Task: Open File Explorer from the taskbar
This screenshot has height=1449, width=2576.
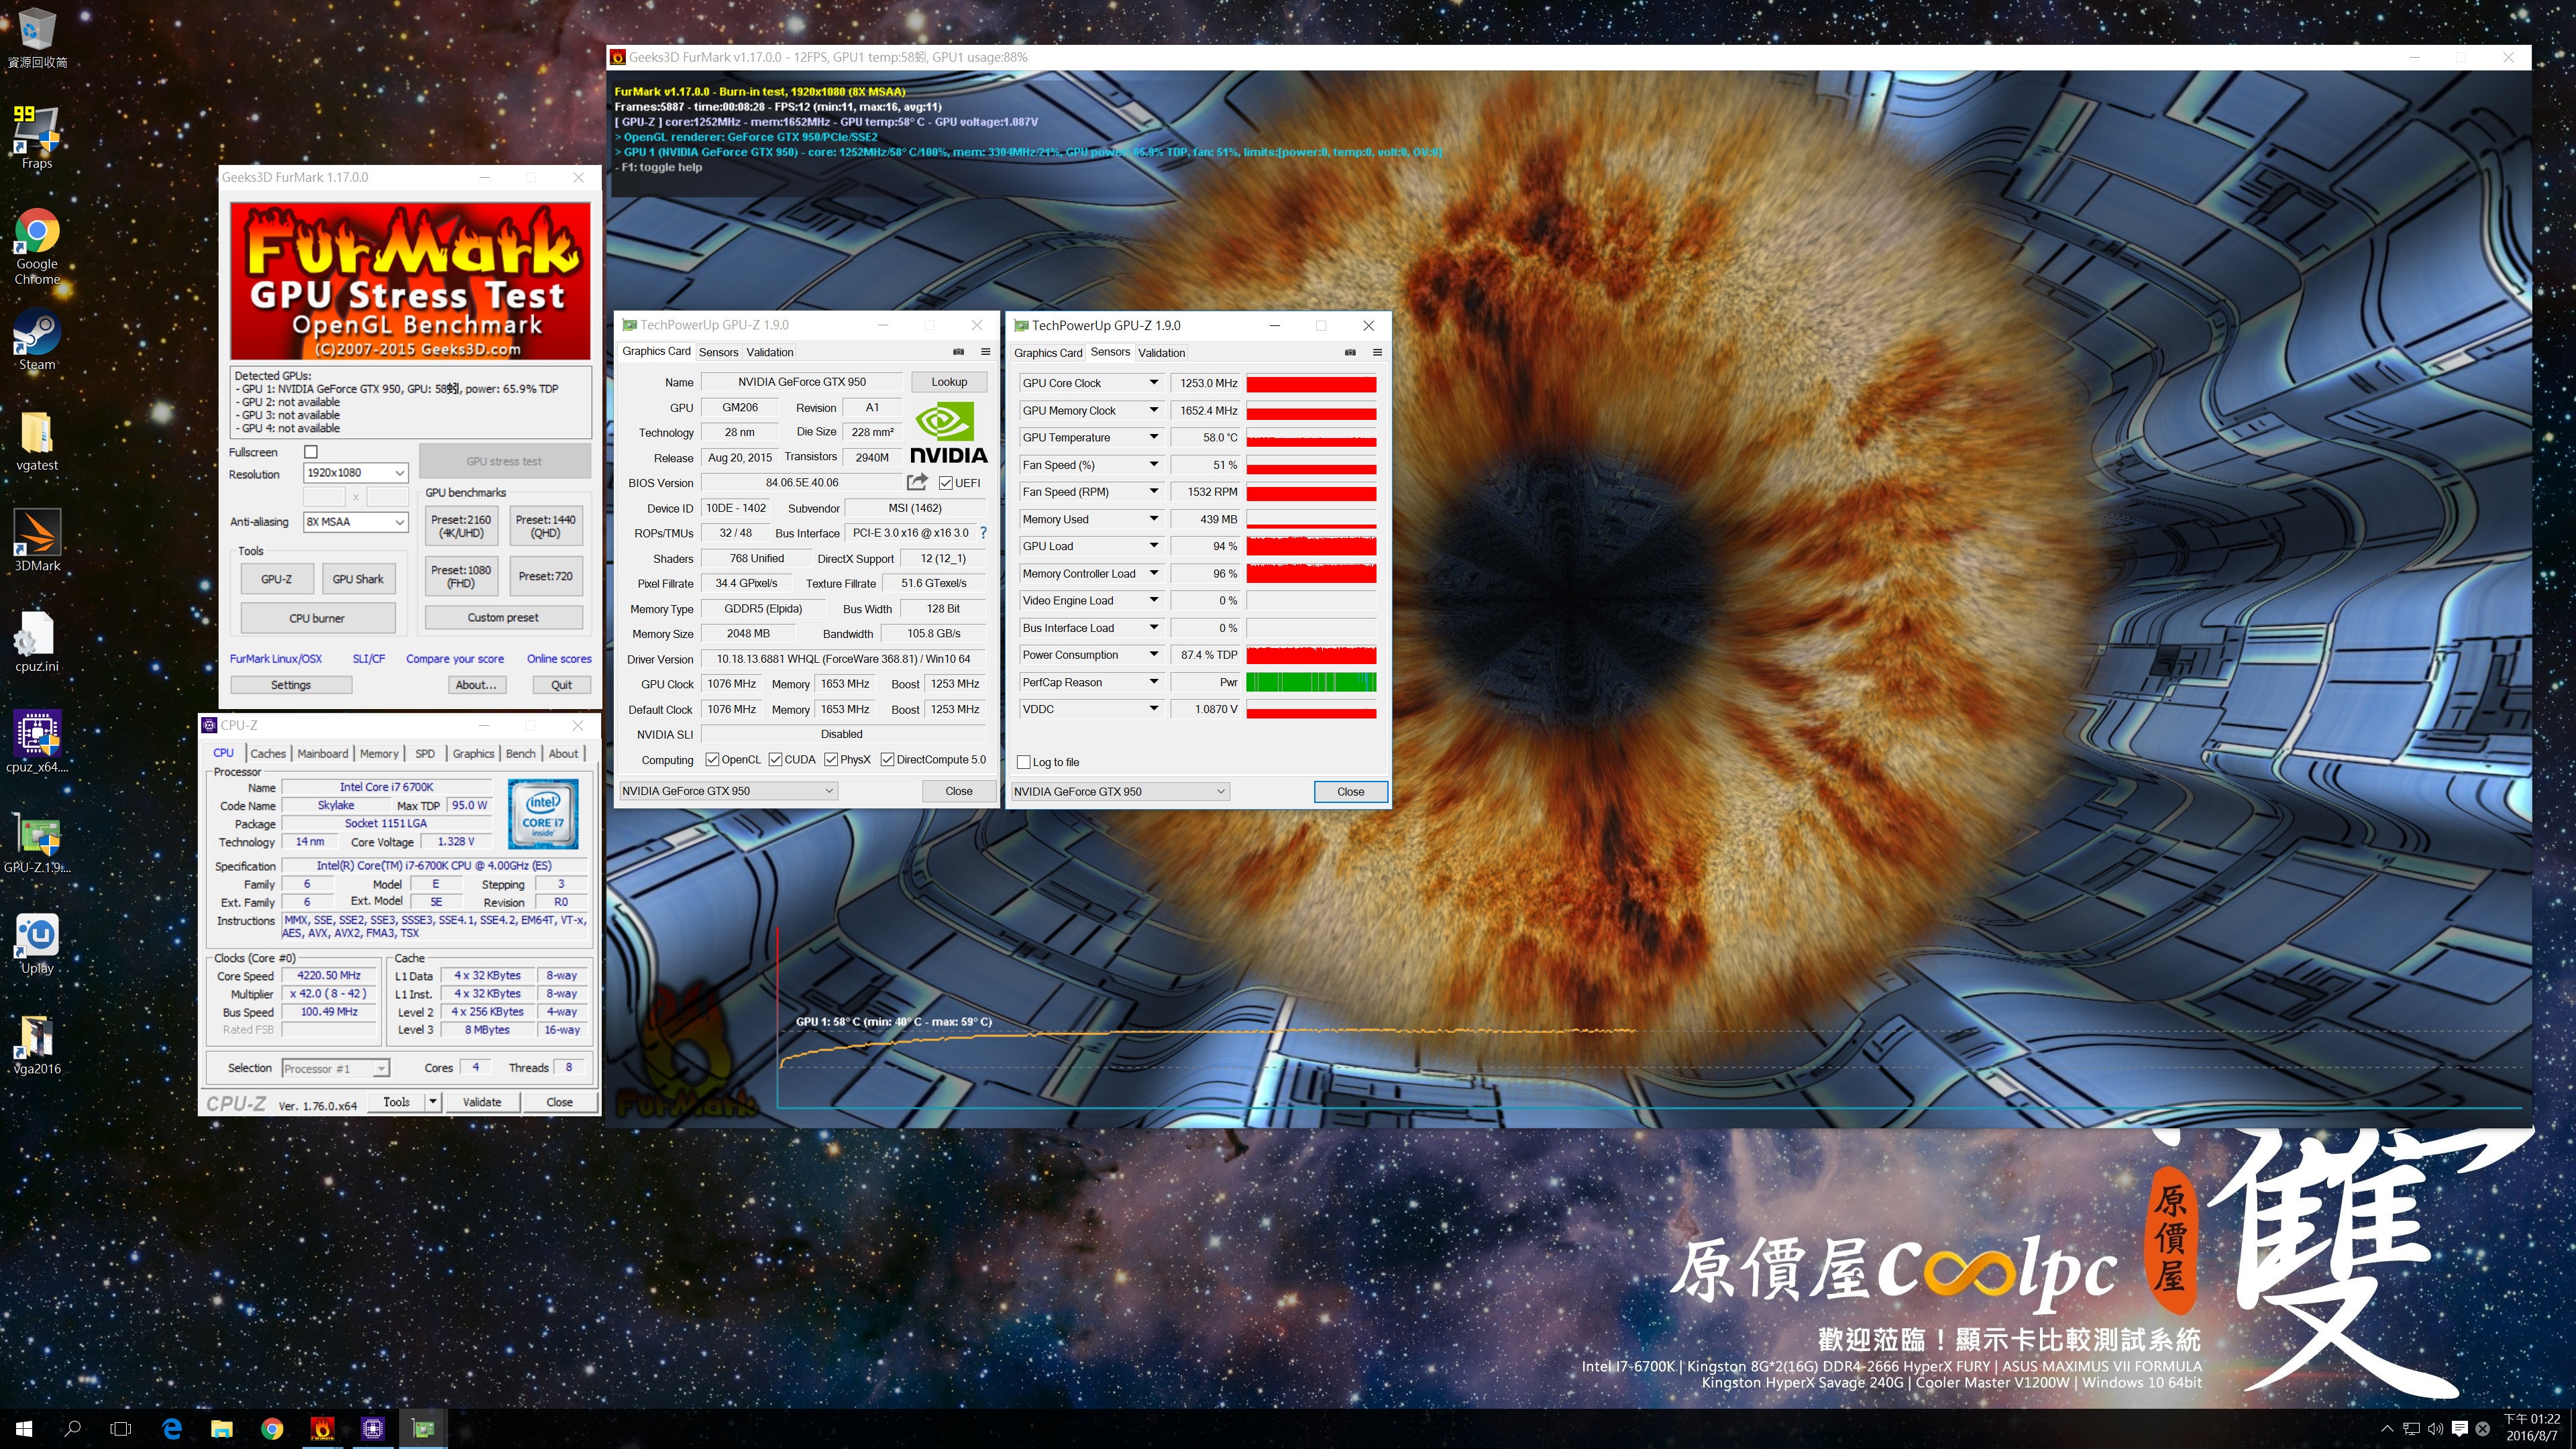Action: pyautogui.click(x=222, y=1429)
